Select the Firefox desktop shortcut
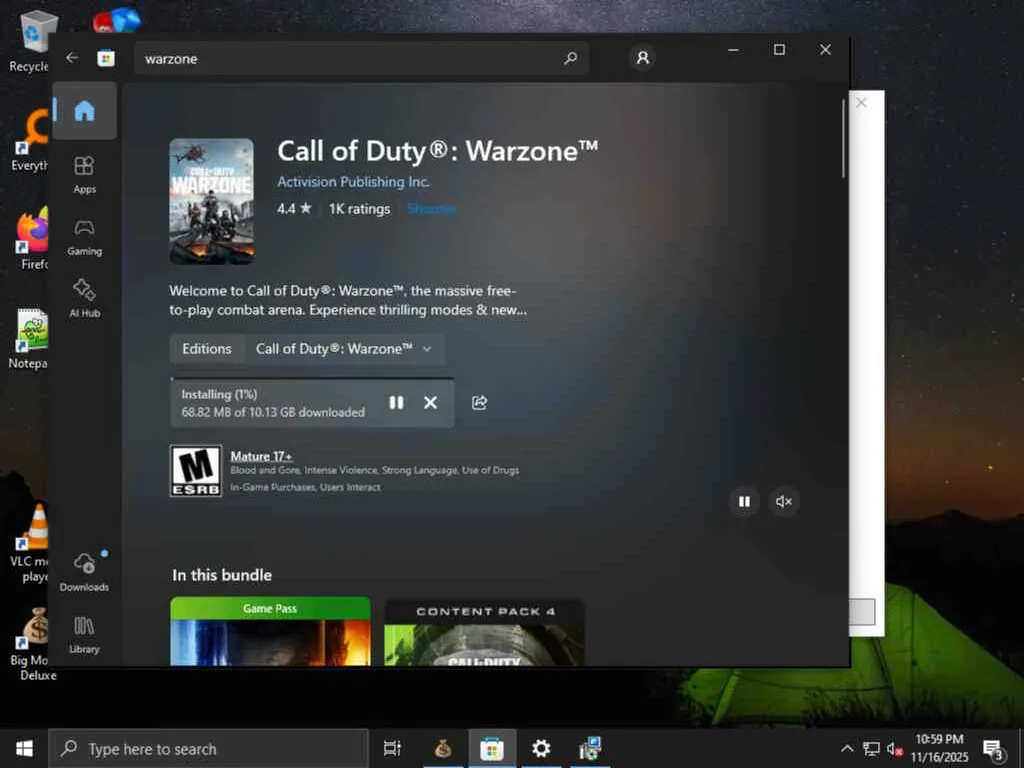Screen dimensions: 1024x768 pos(31,238)
